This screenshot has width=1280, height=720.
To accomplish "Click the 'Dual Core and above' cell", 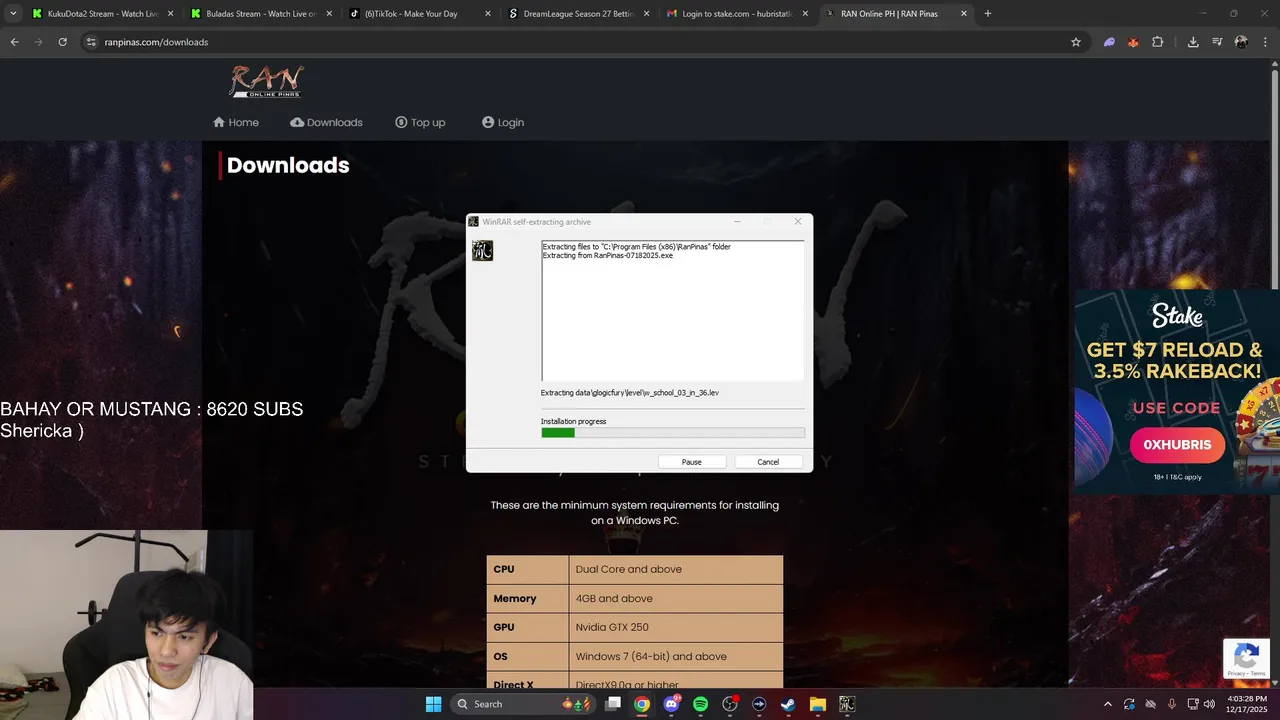I will [x=676, y=569].
